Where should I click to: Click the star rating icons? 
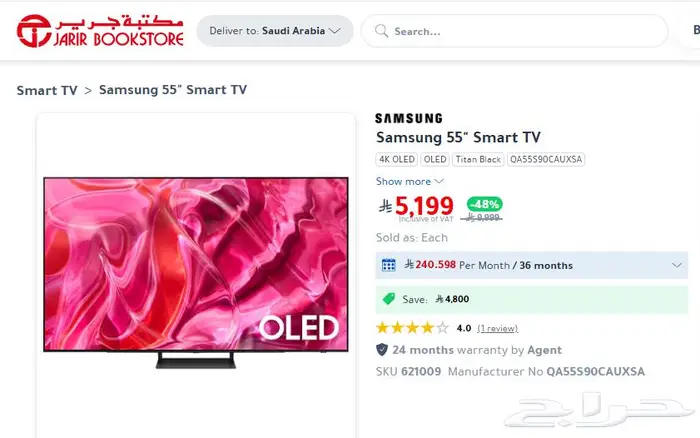coord(412,328)
